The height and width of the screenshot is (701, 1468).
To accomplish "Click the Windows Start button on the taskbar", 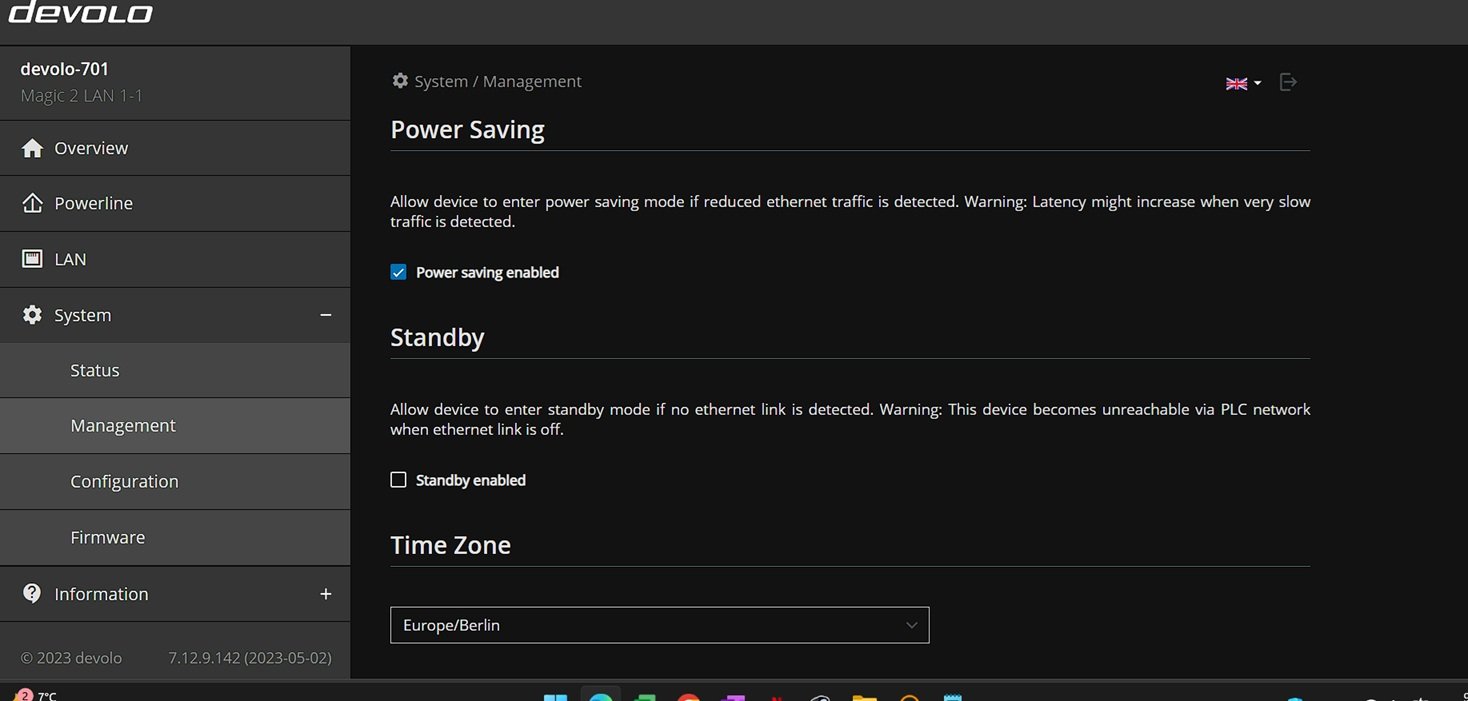I will [x=555, y=696].
